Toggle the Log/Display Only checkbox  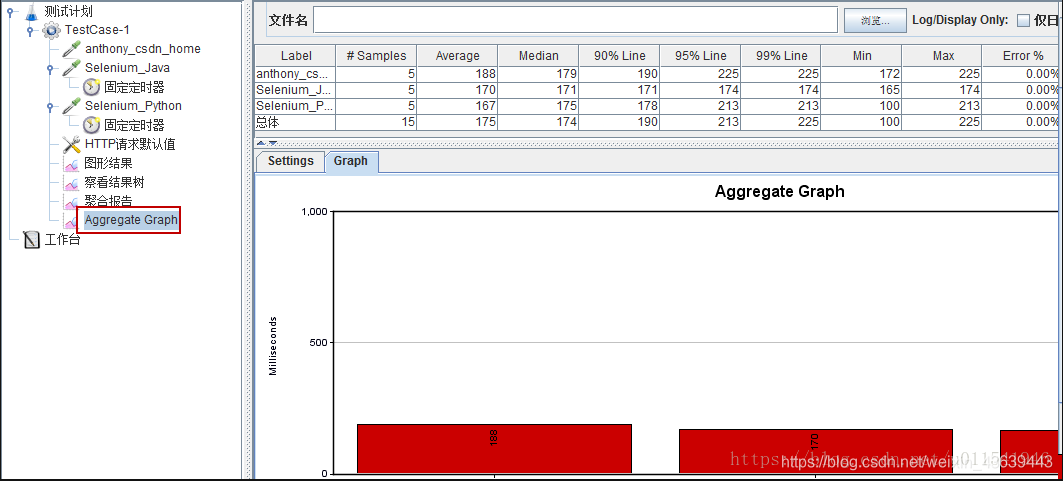[1023, 20]
